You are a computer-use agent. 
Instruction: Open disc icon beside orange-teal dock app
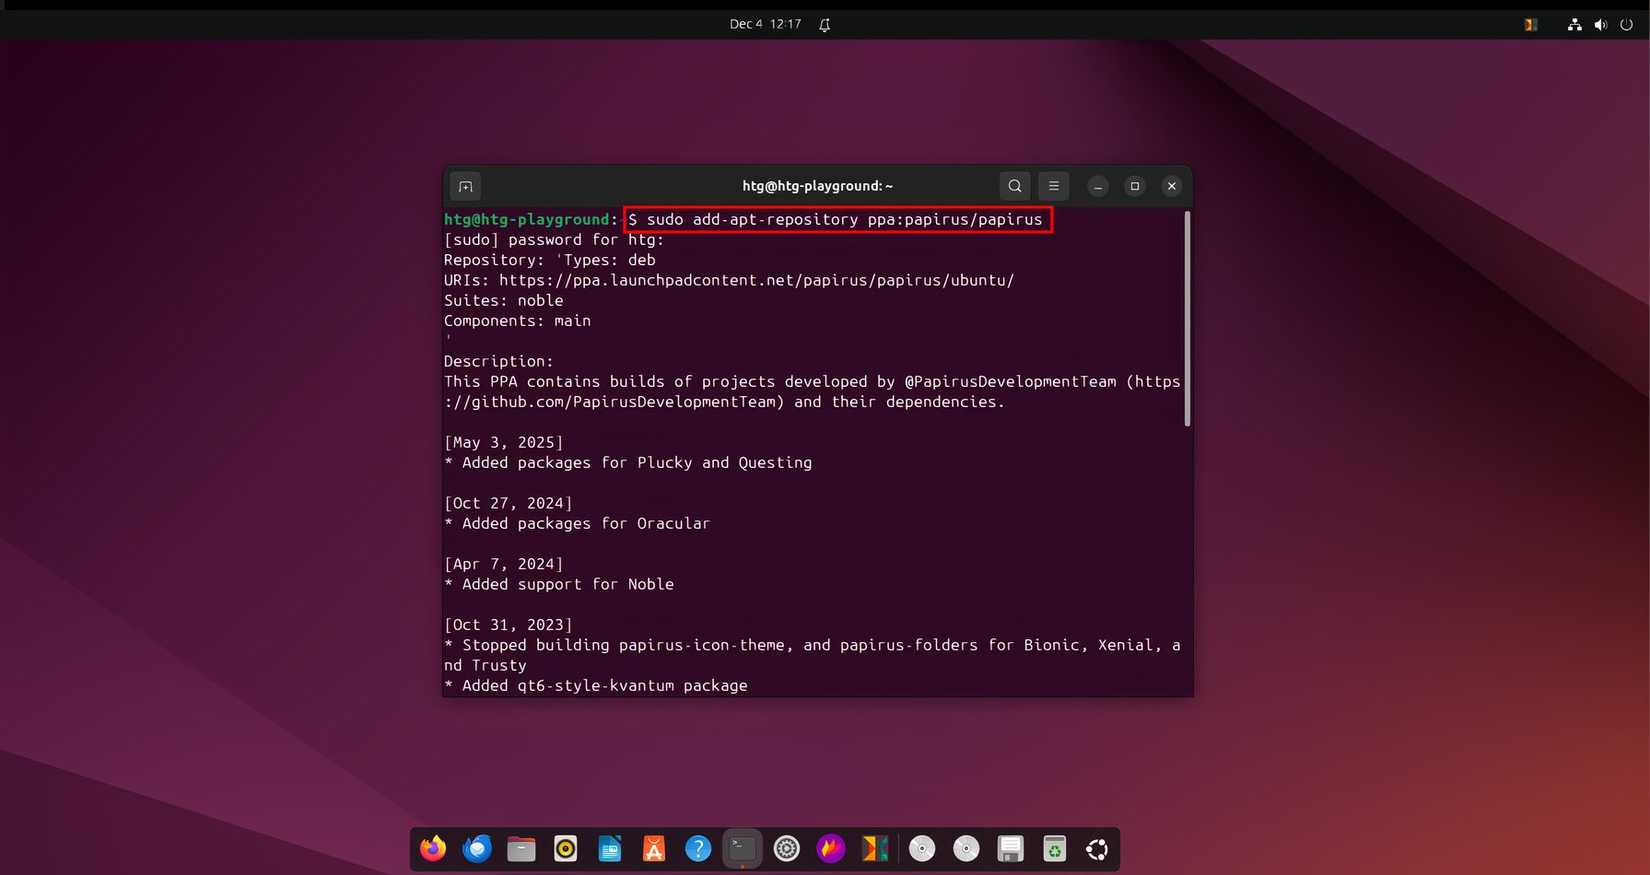pyautogui.click(x=922, y=849)
